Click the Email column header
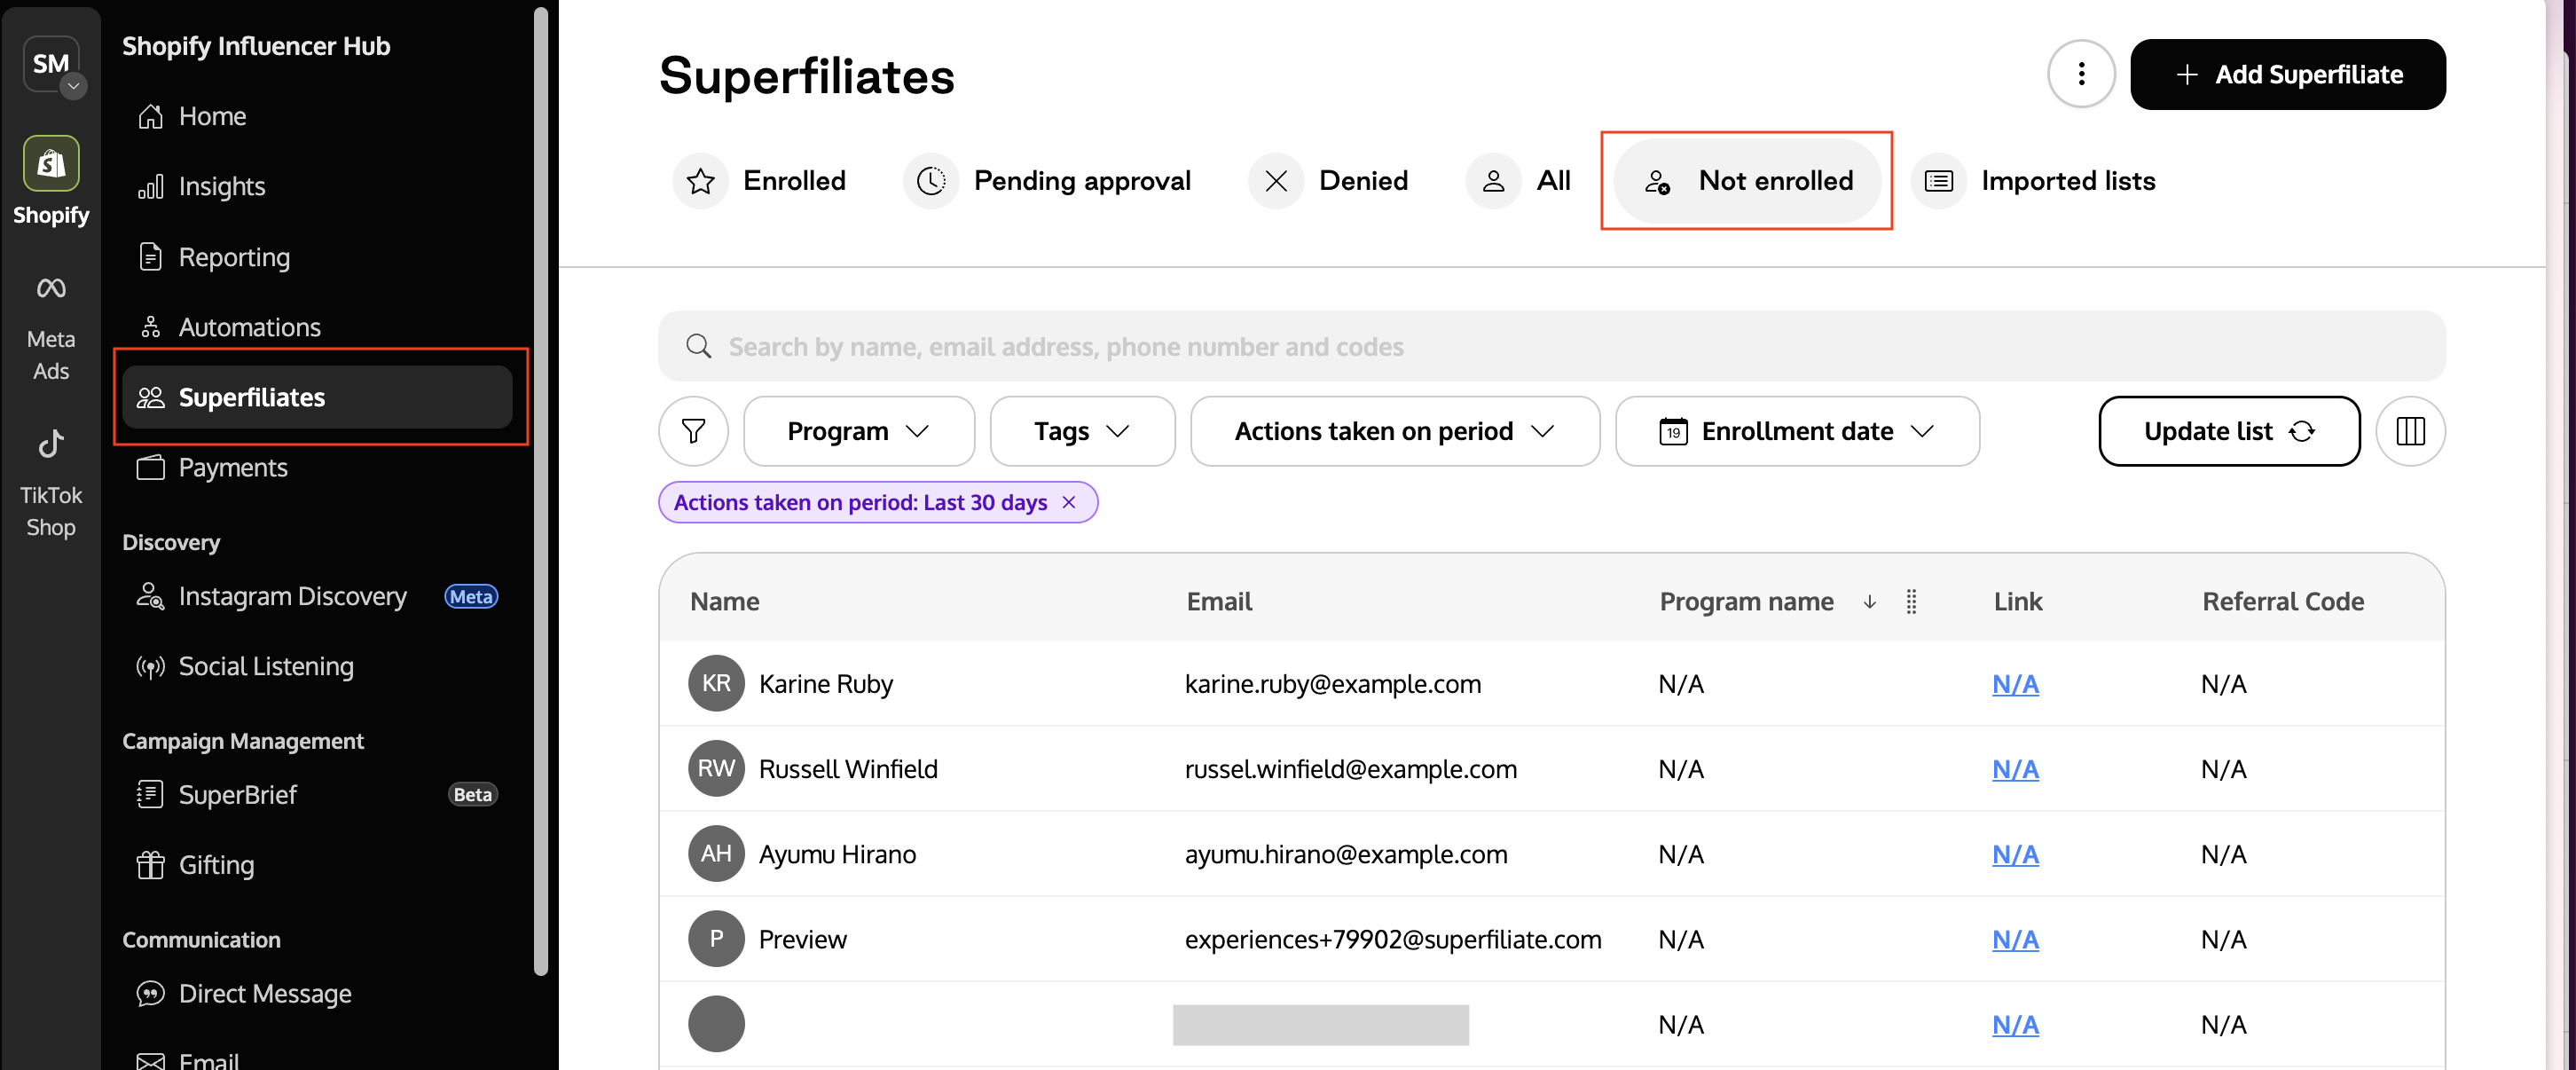The width and height of the screenshot is (2576, 1070). [1219, 601]
